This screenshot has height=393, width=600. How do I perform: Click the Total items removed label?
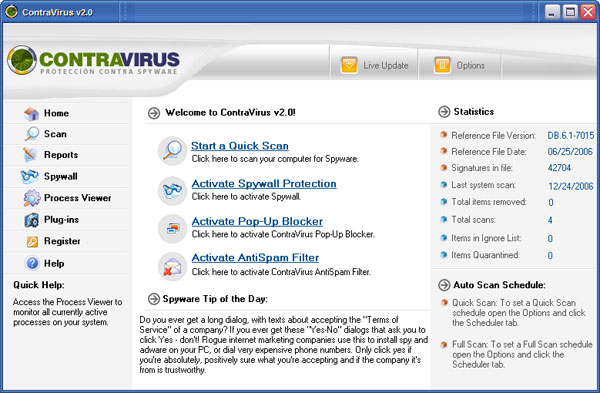click(x=489, y=202)
